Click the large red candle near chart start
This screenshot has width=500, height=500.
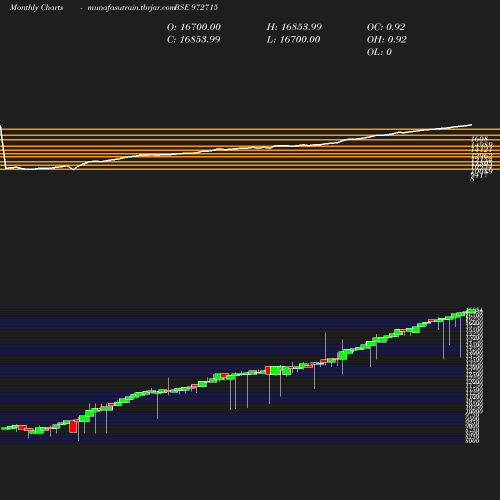[x=73, y=427]
